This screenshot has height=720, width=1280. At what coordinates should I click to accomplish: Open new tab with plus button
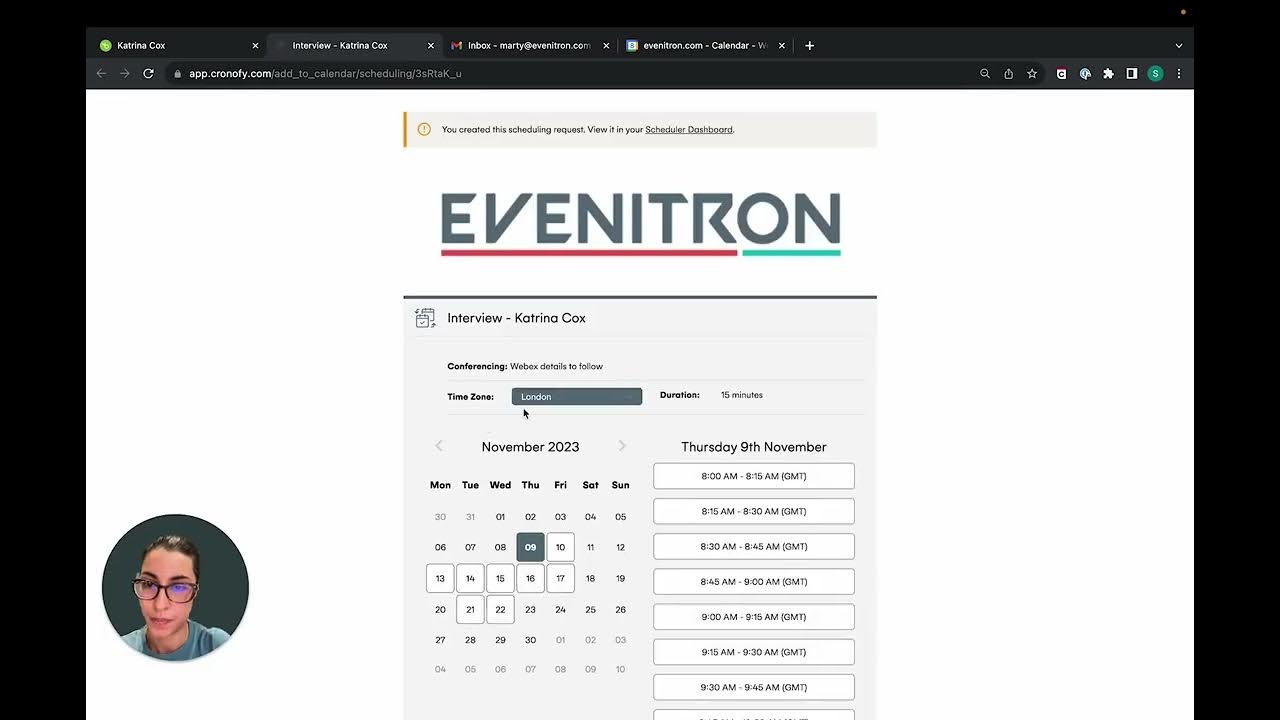[x=809, y=45]
